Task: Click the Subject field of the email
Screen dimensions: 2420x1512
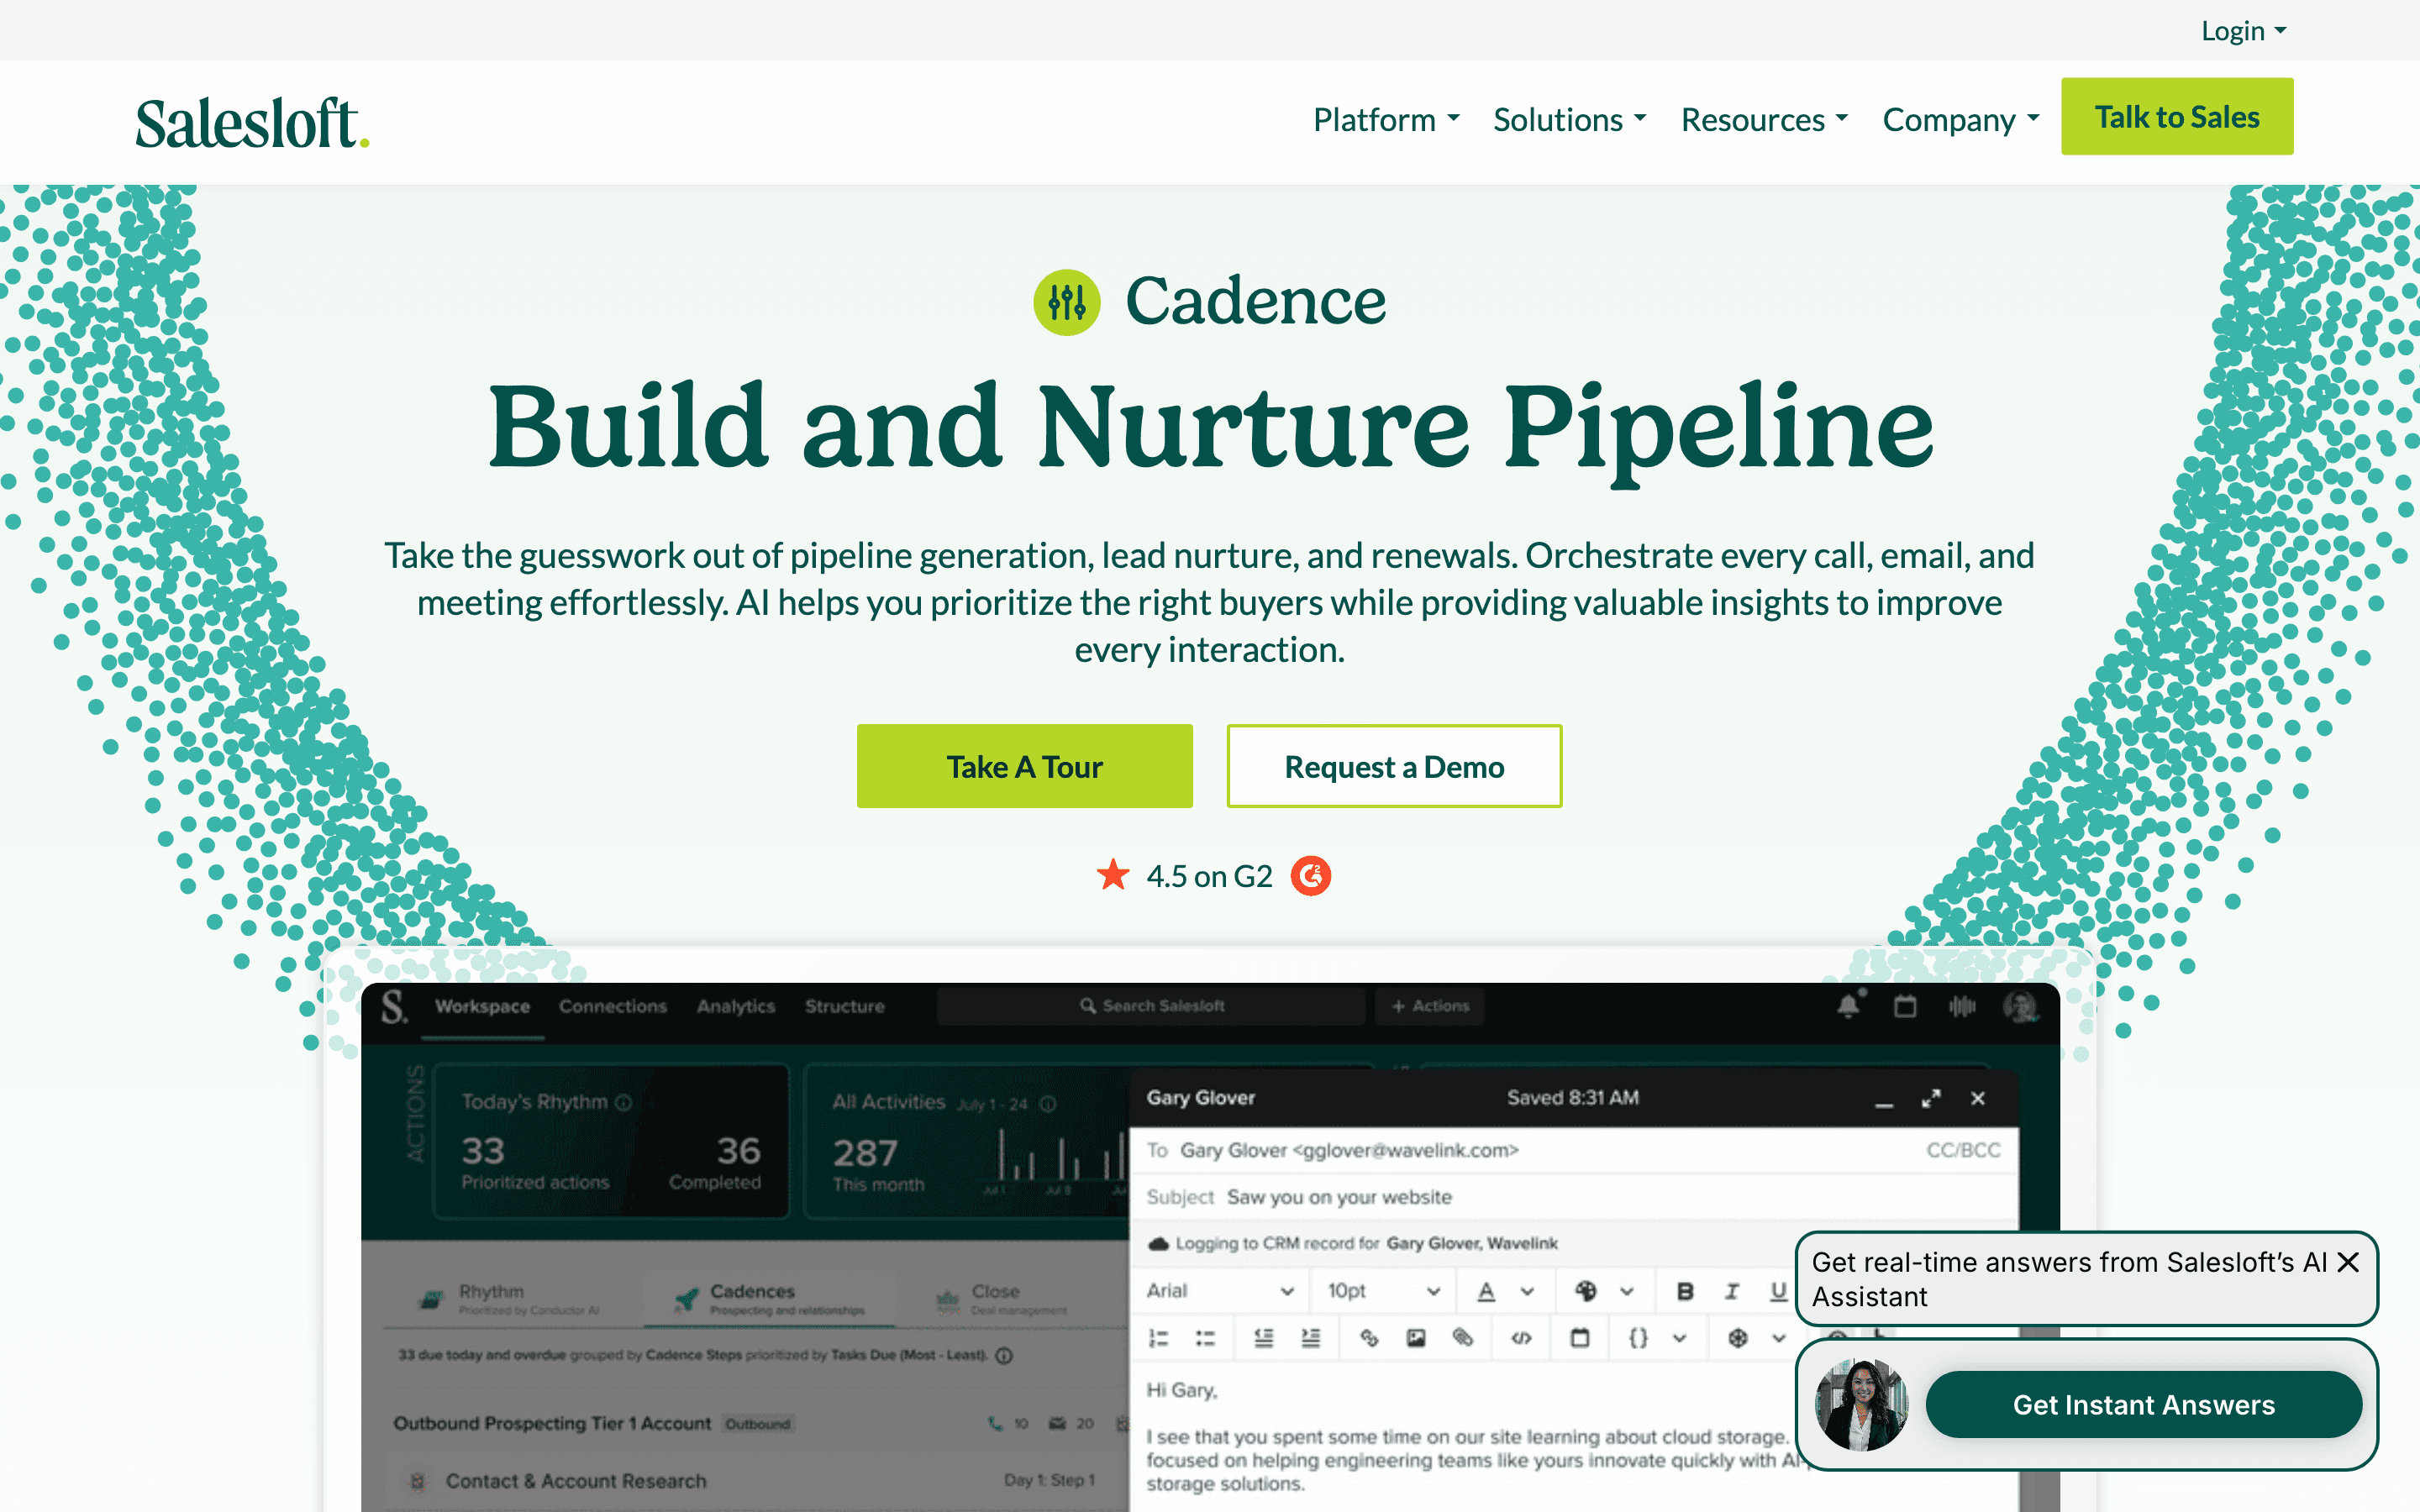Action: coord(1573,1197)
